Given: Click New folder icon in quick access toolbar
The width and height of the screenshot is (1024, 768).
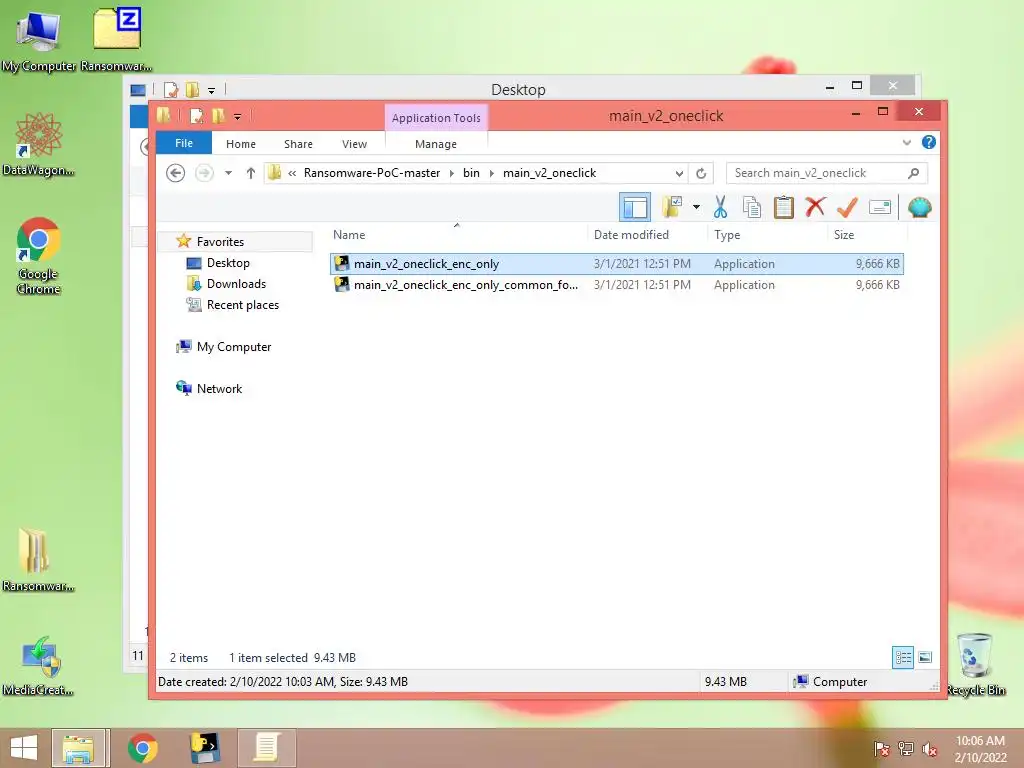Looking at the screenshot, I should 219,116.
